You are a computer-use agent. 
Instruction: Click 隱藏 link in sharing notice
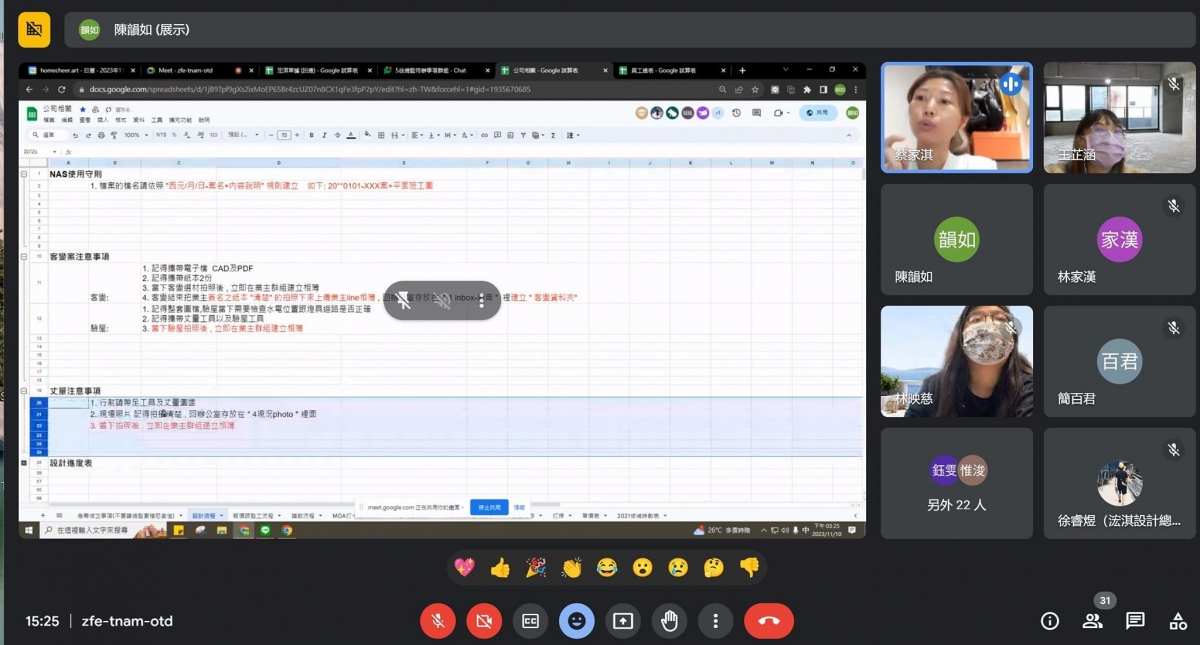[519, 508]
